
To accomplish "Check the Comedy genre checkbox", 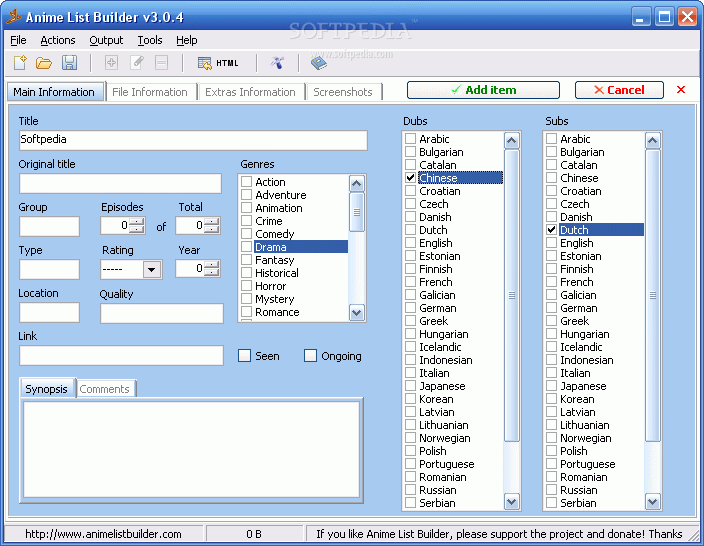I will coord(246,234).
